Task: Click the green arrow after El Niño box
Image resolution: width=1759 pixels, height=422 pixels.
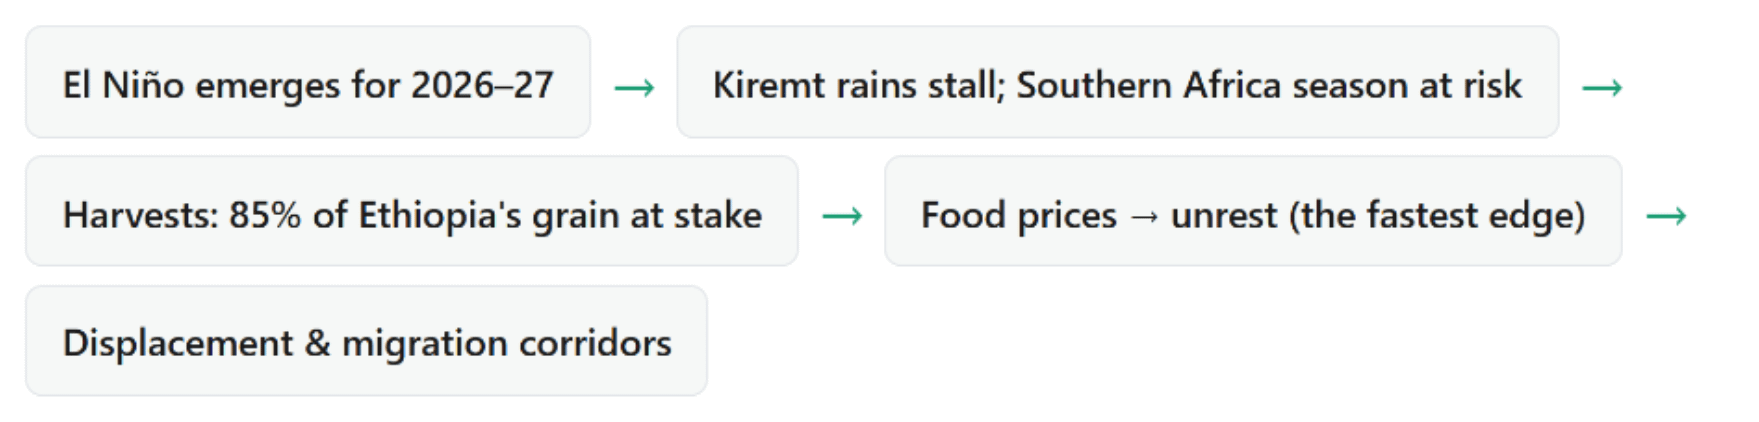Action: (x=634, y=88)
